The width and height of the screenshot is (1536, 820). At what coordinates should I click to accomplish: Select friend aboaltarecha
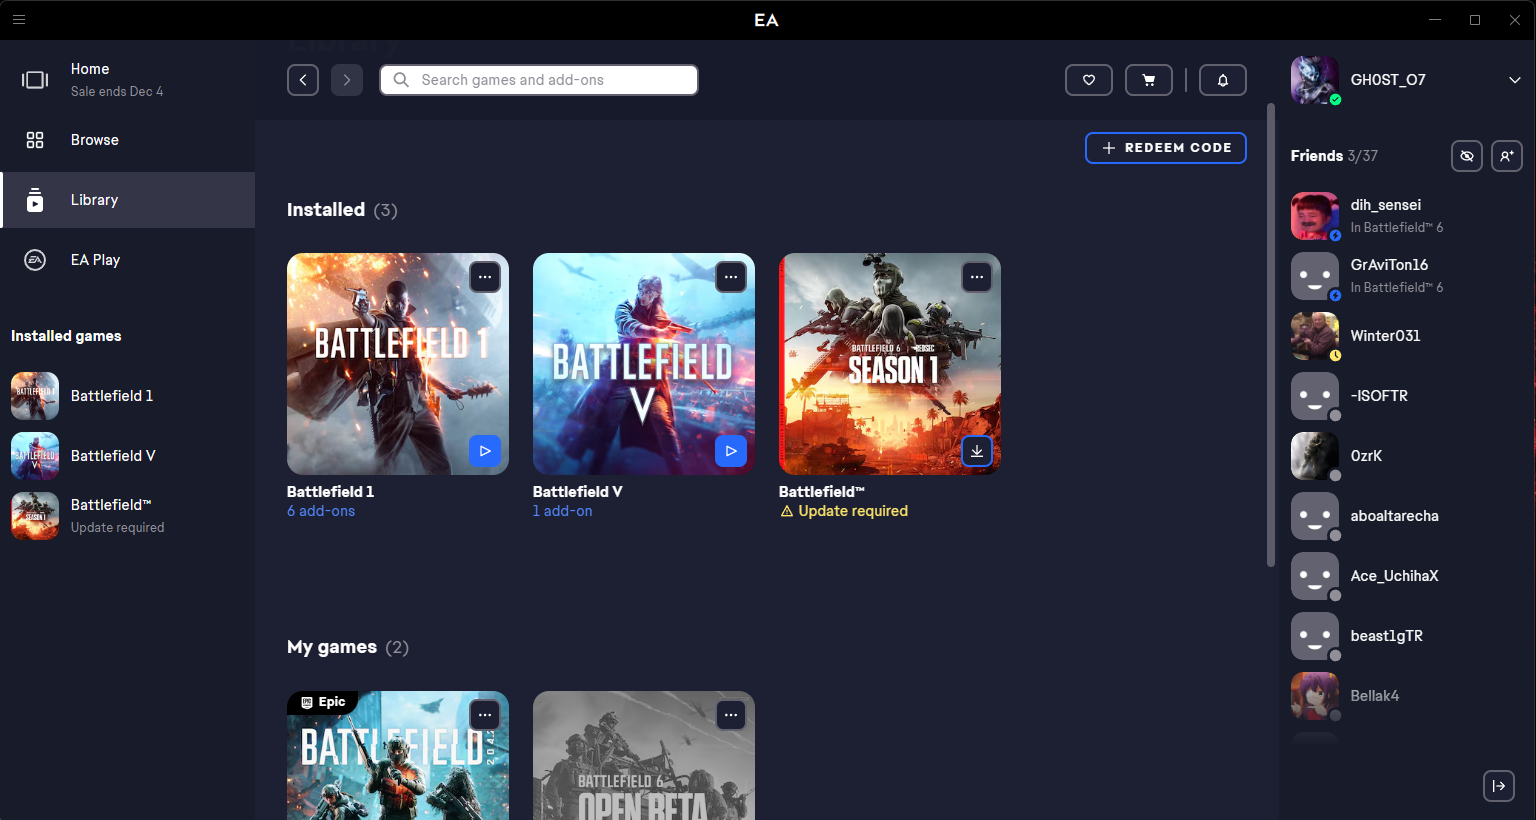point(1407,516)
